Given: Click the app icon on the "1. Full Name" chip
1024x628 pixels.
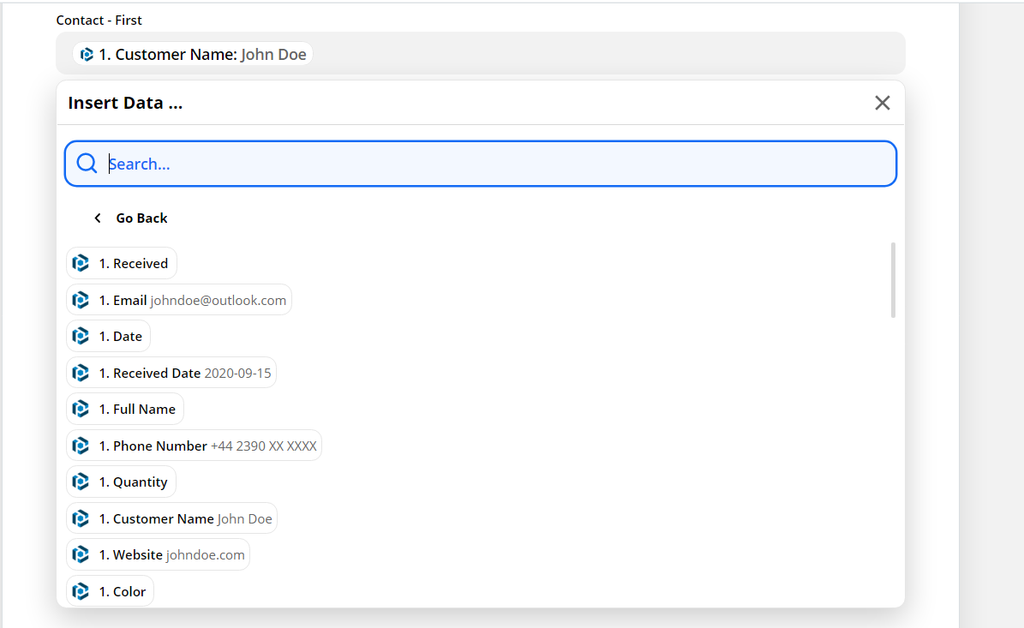Looking at the screenshot, I should click(81, 408).
